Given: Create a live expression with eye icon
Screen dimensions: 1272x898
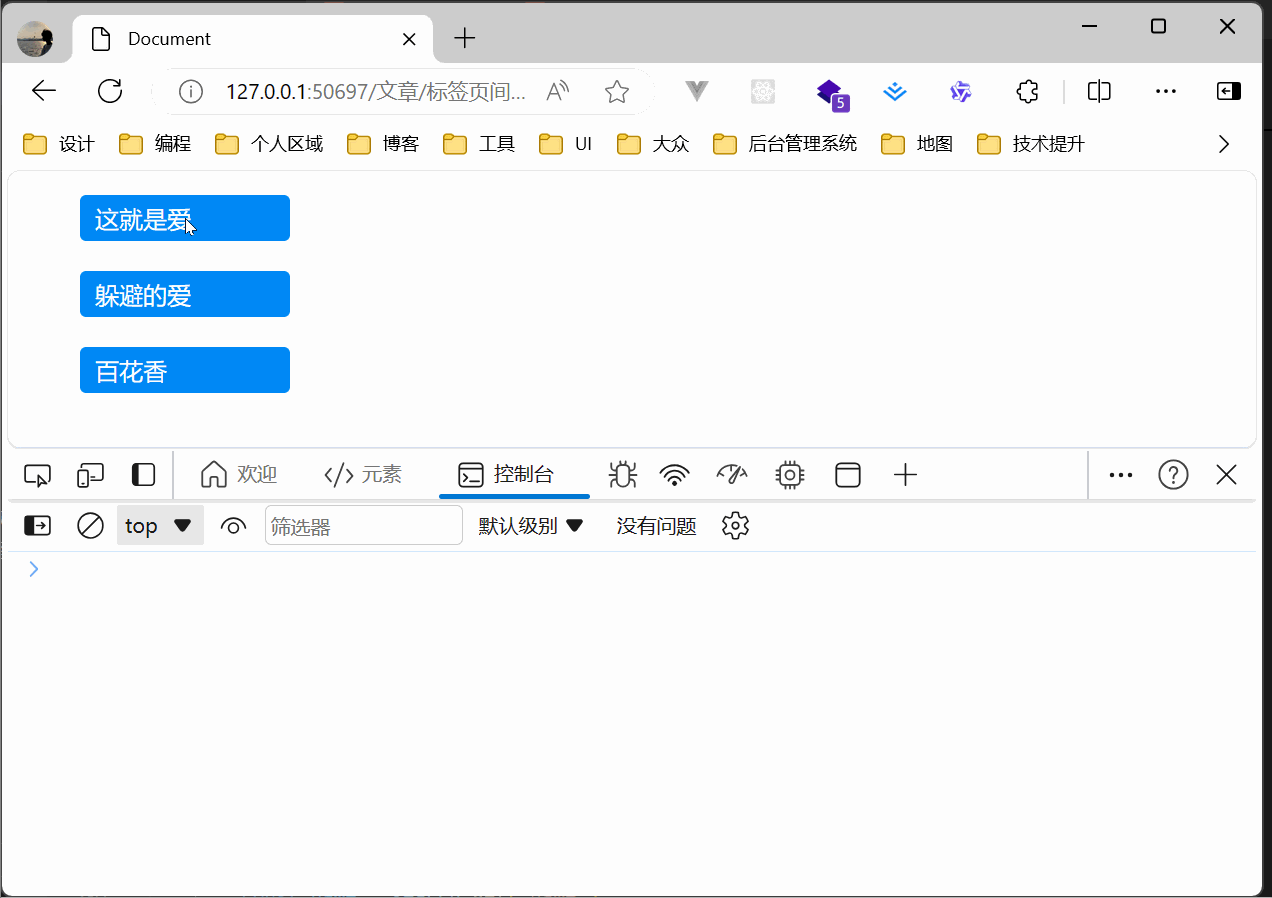Looking at the screenshot, I should [233, 526].
